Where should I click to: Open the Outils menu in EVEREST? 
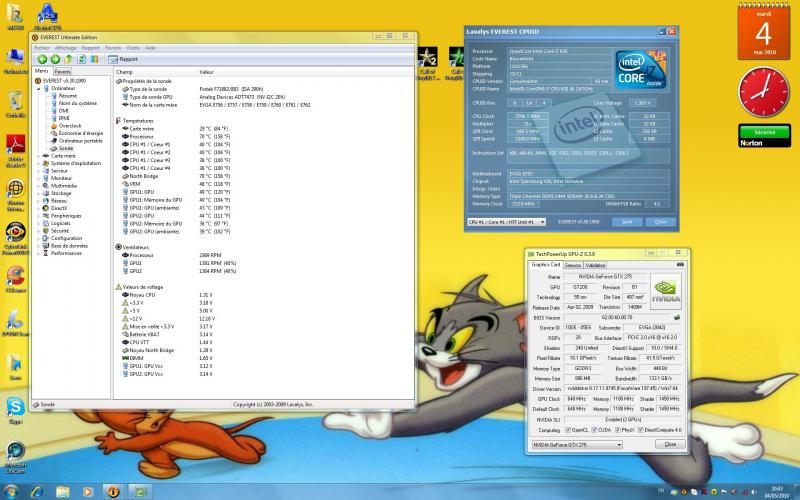tap(133, 48)
